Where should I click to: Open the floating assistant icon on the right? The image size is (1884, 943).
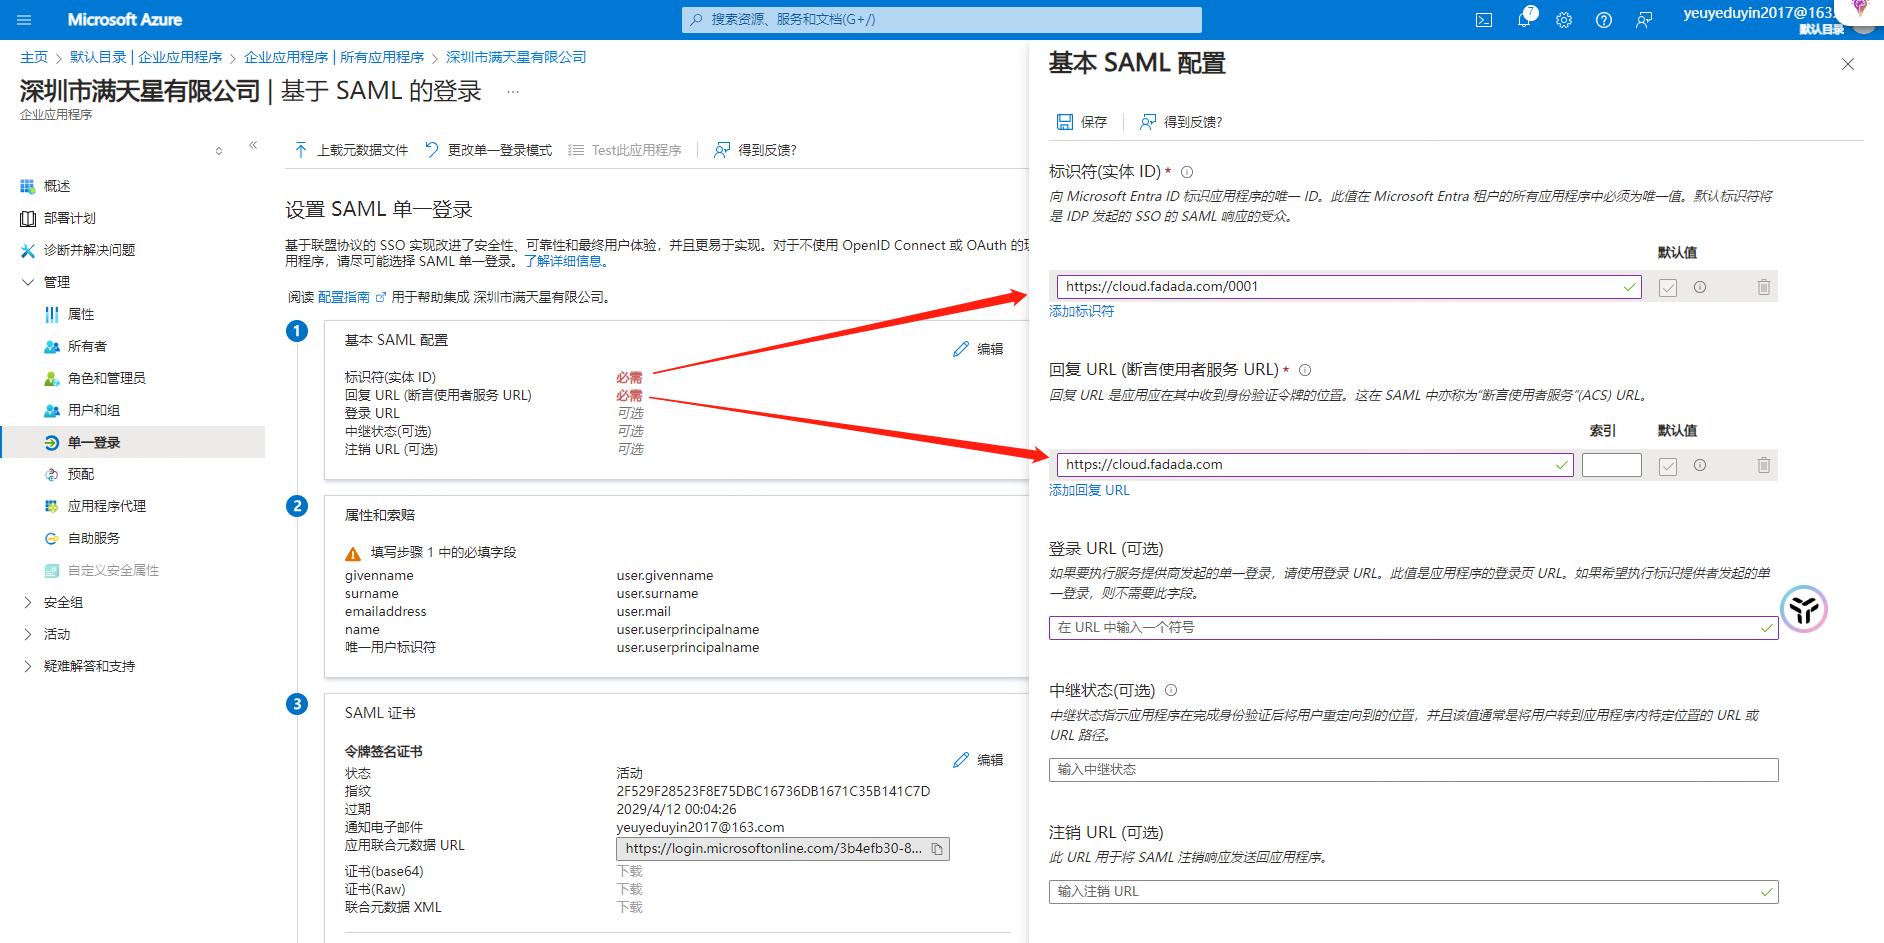(1804, 609)
